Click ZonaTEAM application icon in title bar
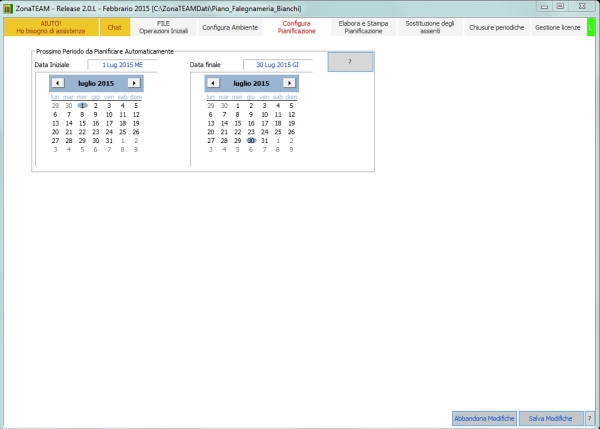Viewport: 600px width, 429px height. [x=8, y=8]
